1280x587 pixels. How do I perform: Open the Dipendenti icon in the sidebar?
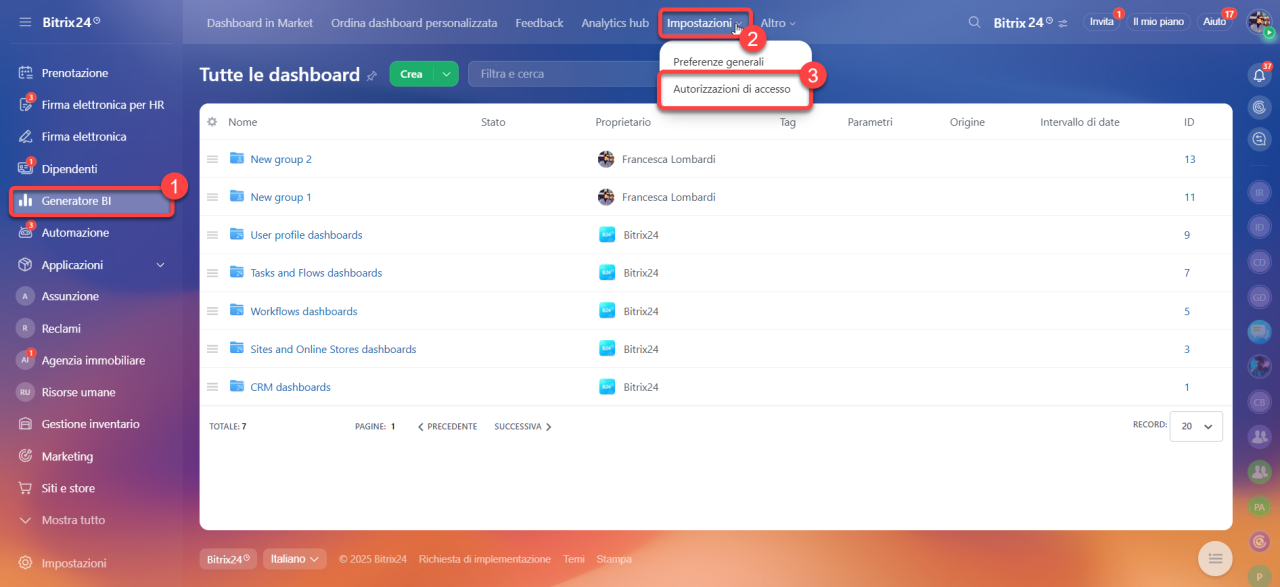tap(25, 169)
